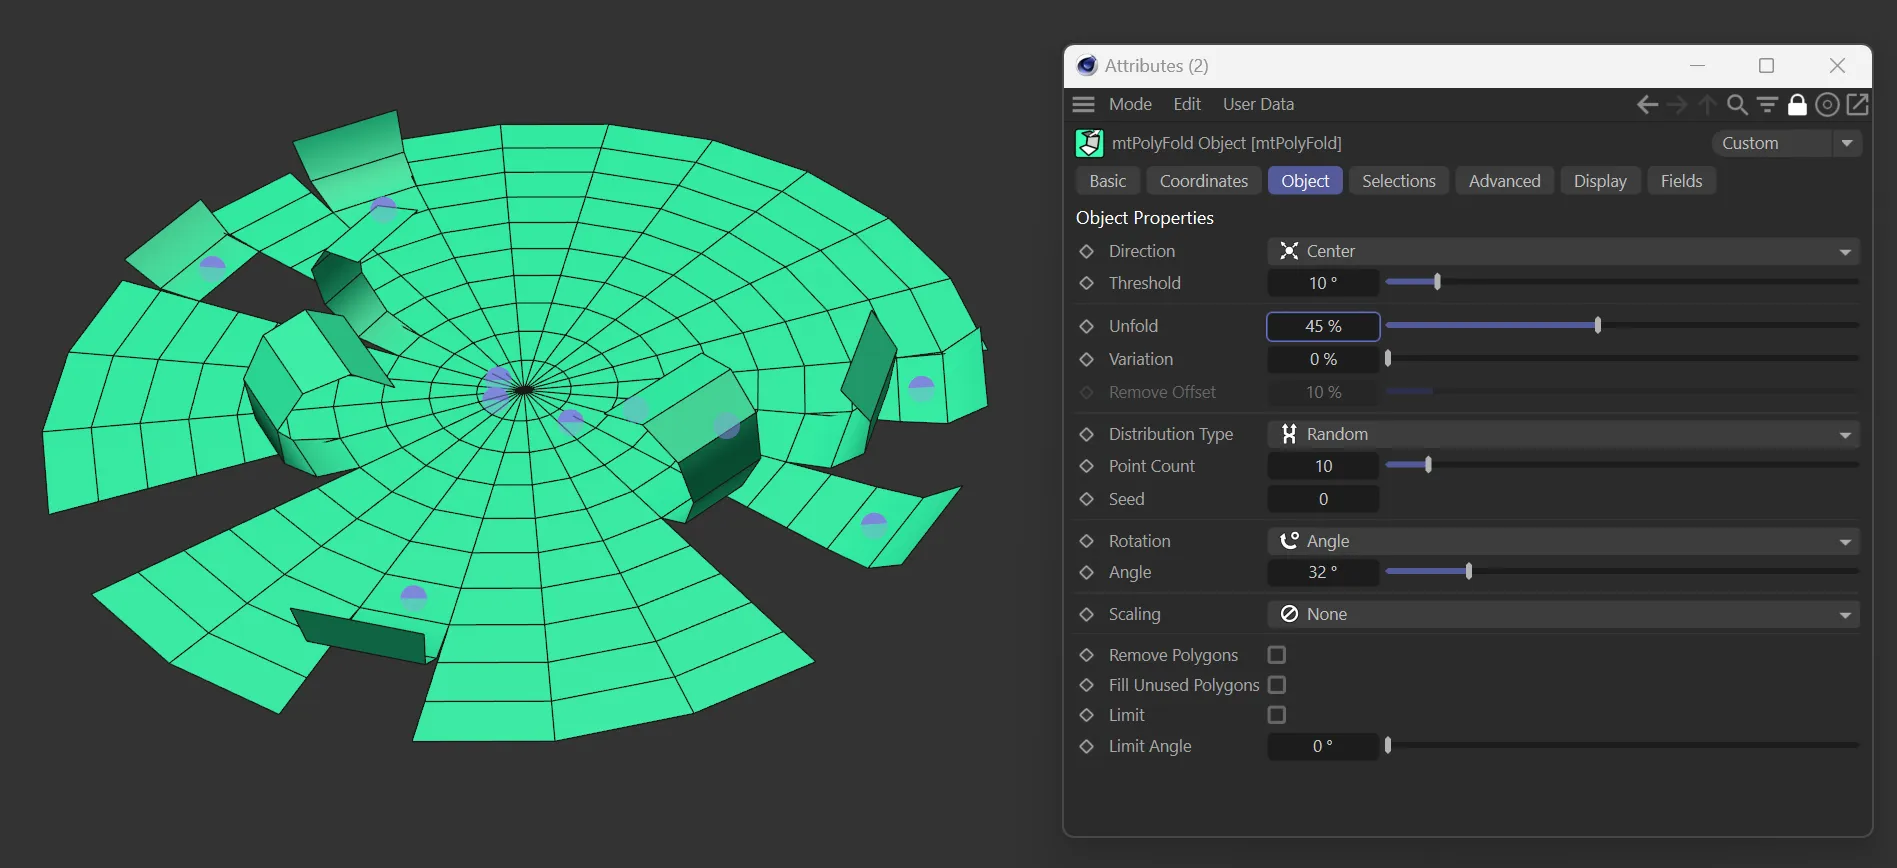Viewport: 1897px width, 868px height.
Task: Click the new Attribute Manager window icon
Action: 1858,104
